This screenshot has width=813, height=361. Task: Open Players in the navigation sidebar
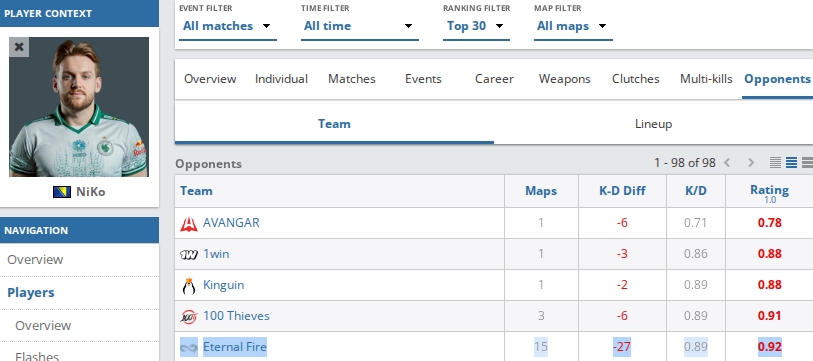click(31, 293)
